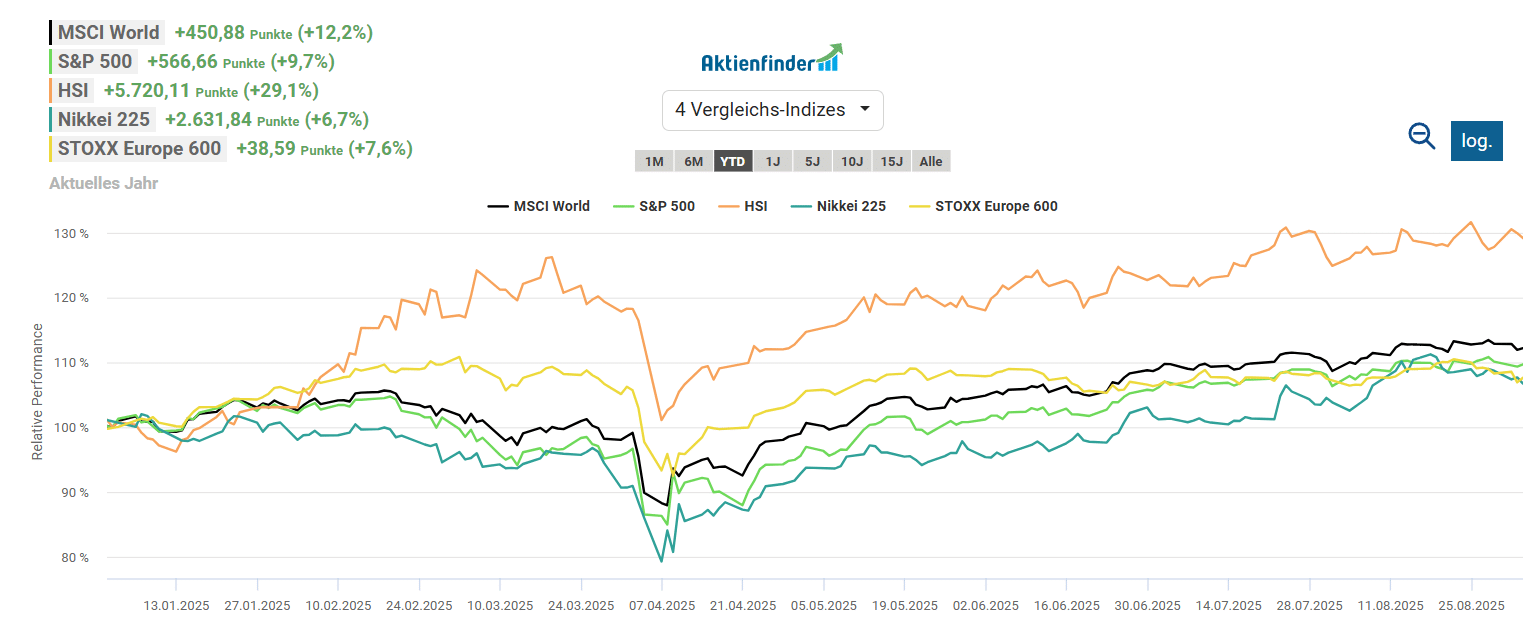Click the Aktienfinder logo

tap(772, 59)
